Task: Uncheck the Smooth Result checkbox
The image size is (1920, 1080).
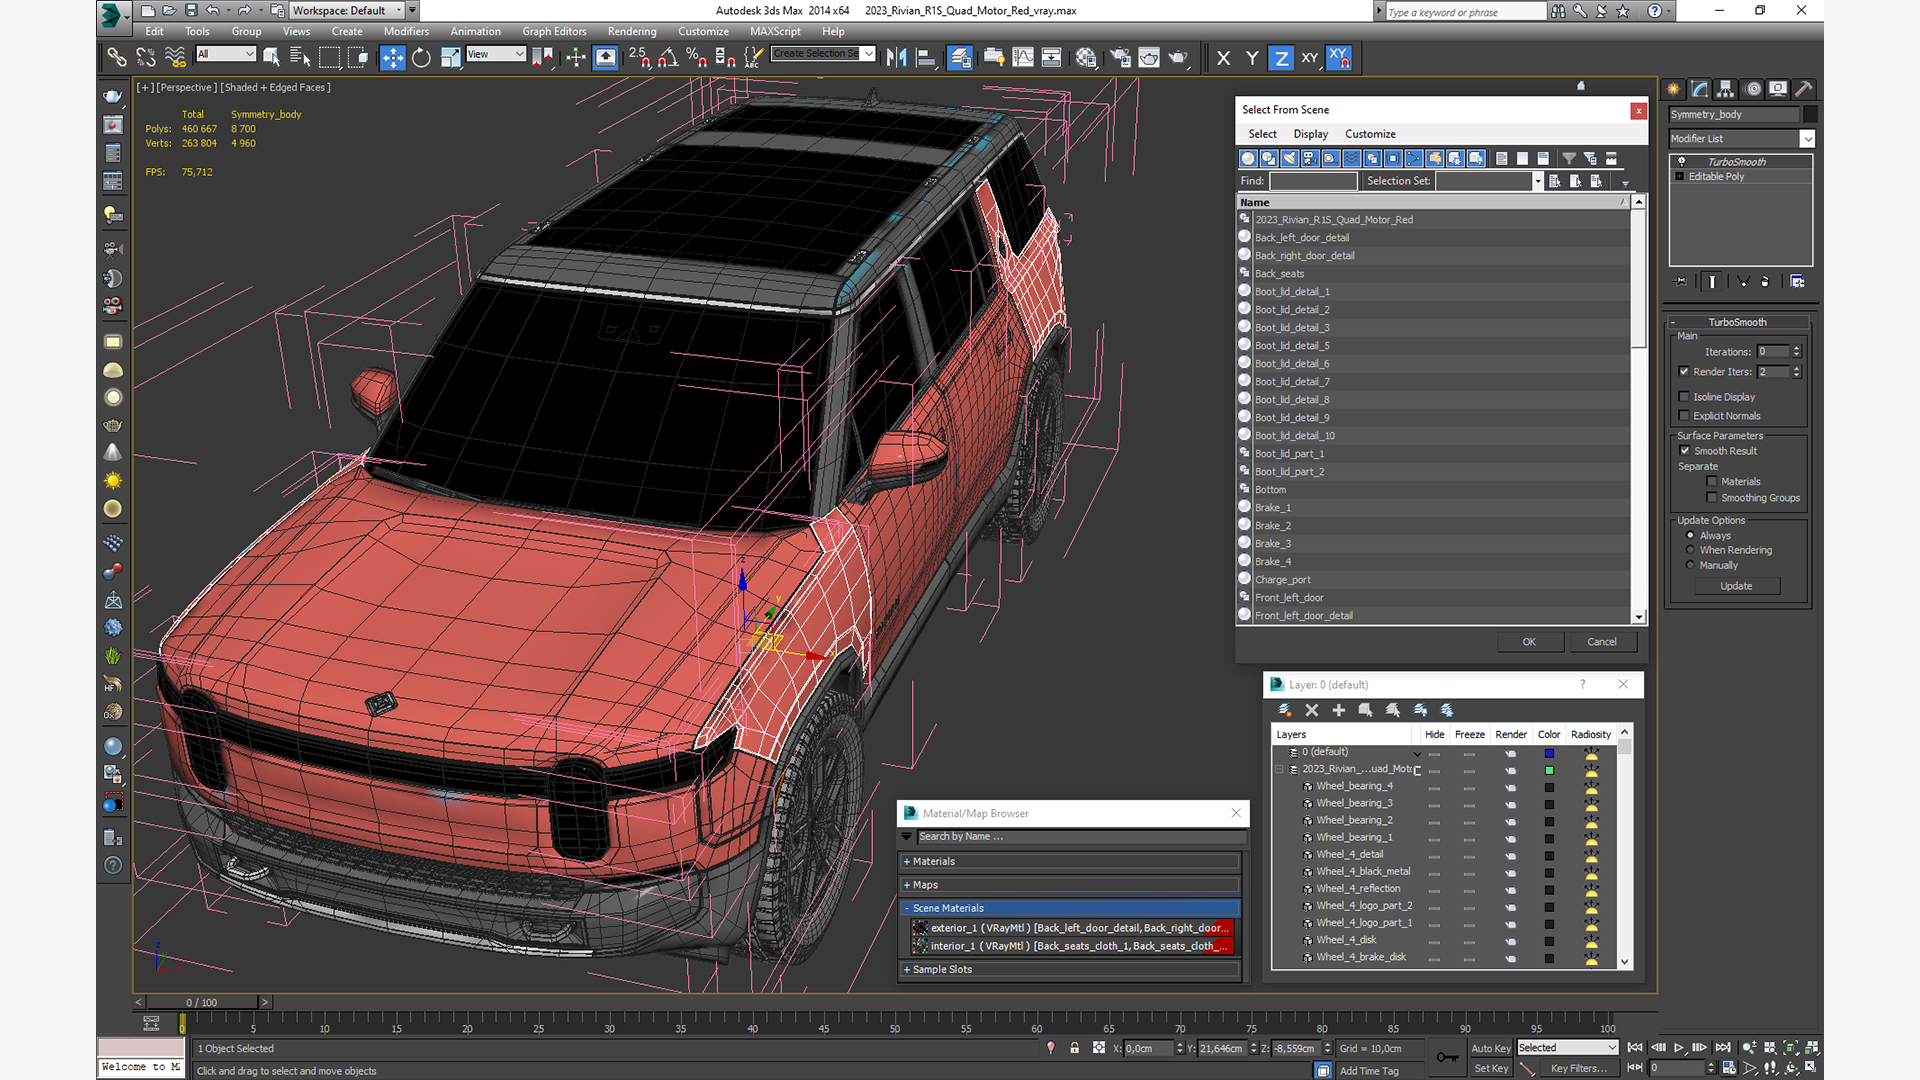Action: point(1685,451)
